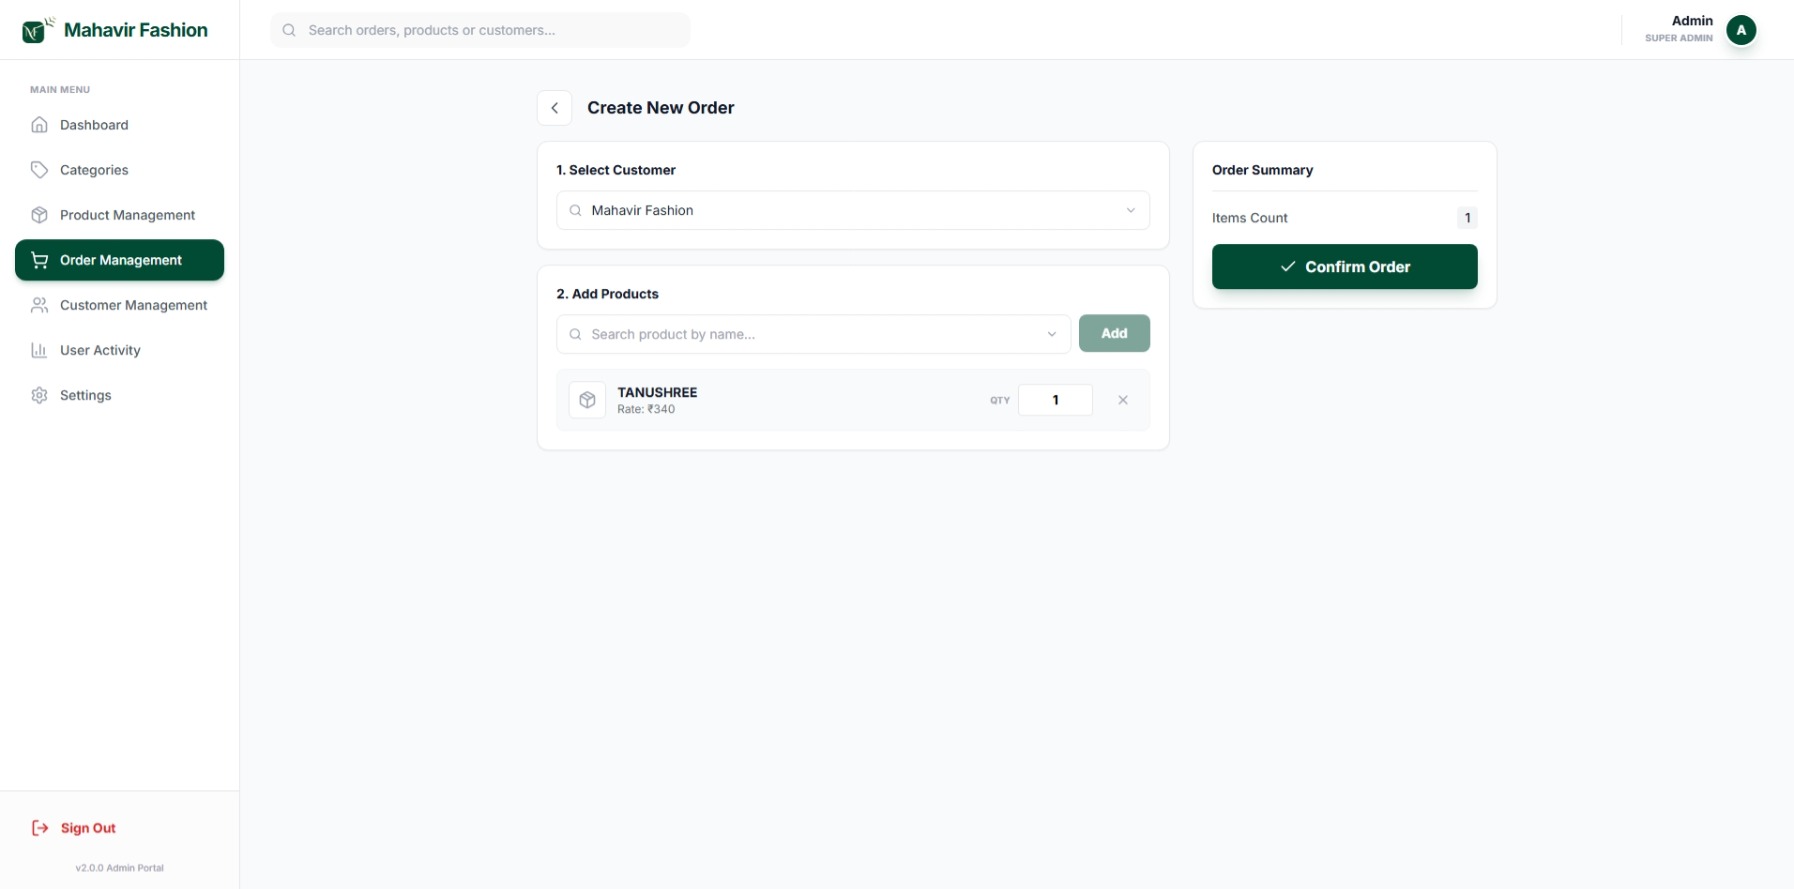Click the Categories tag icon
The height and width of the screenshot is (889, 1794).
click(x=40, y=170)
